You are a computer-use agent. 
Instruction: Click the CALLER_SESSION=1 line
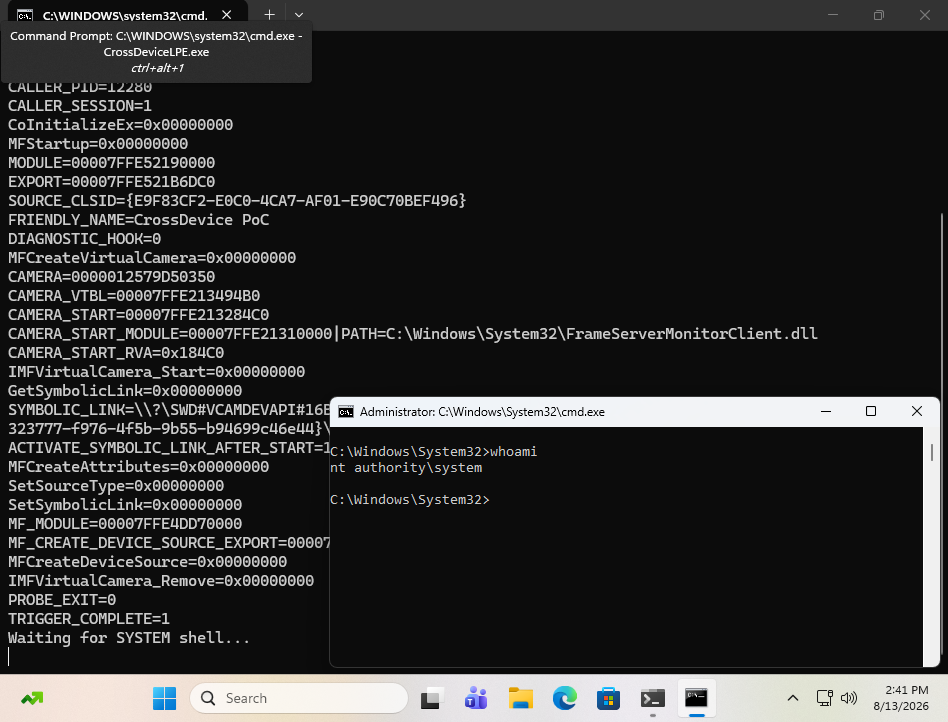coord(79,106)
